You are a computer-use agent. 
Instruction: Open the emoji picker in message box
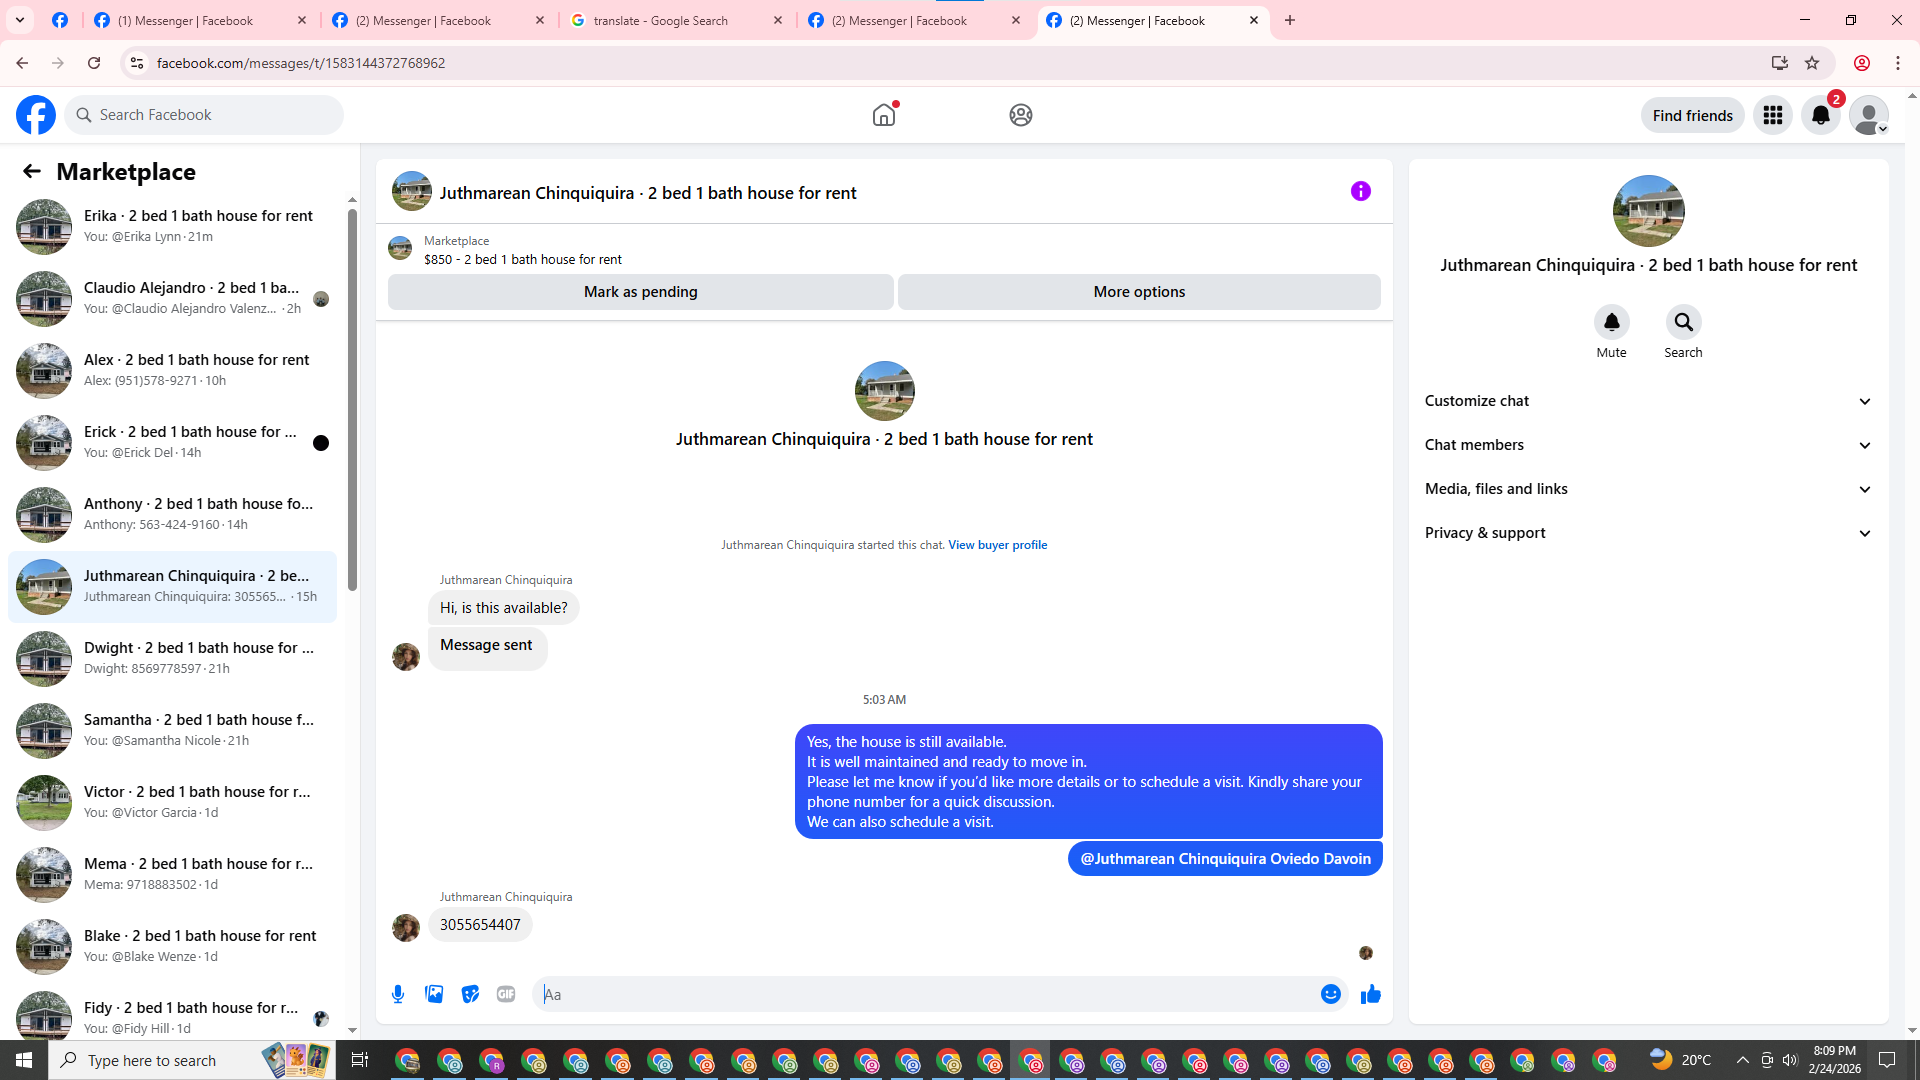coord(1330,994)
